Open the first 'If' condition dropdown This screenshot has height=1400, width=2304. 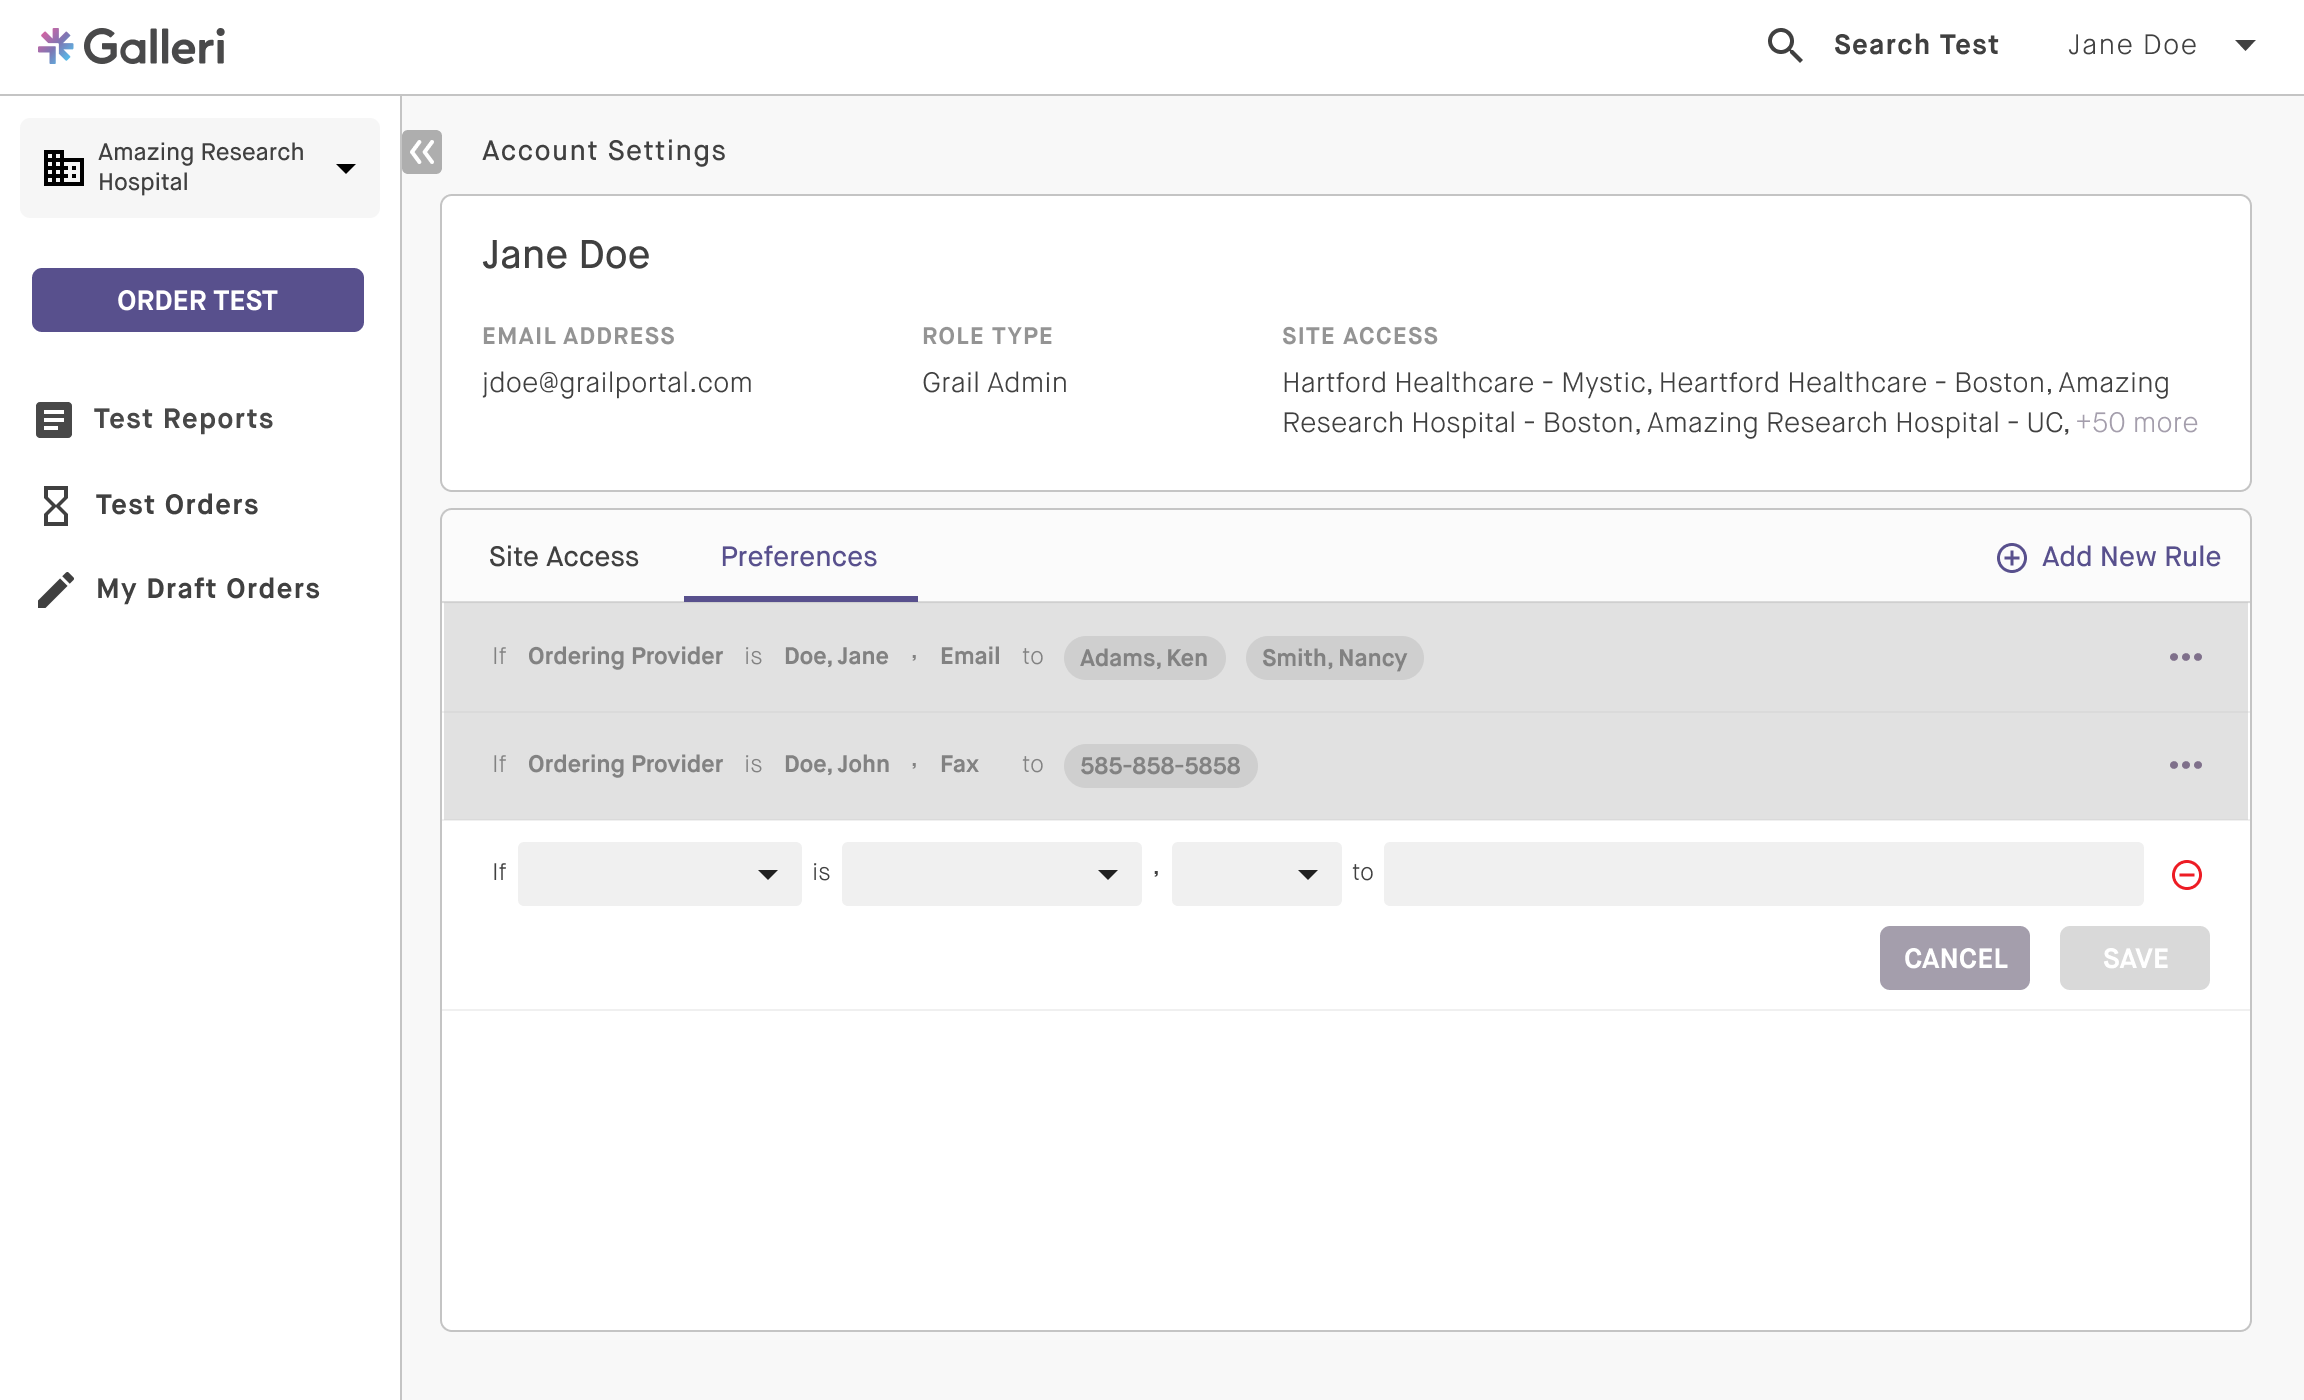point(660,874)
